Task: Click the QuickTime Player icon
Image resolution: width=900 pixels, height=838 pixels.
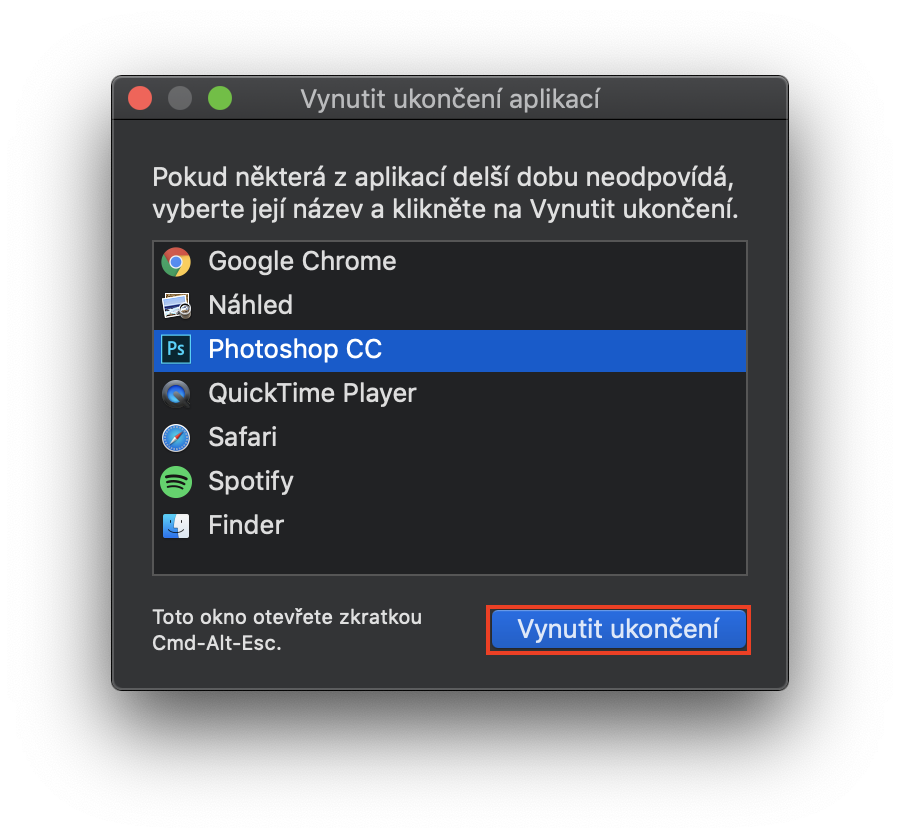Action: coord(176,394)
